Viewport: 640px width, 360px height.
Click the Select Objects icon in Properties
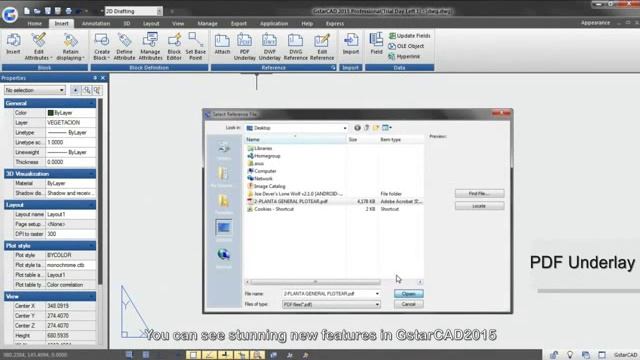[87, 90]
